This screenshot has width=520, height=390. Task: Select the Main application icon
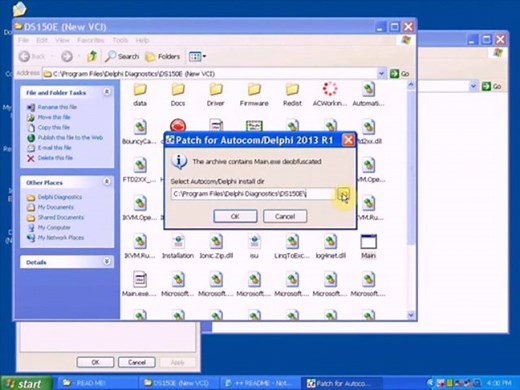click(x=368, y=247)
